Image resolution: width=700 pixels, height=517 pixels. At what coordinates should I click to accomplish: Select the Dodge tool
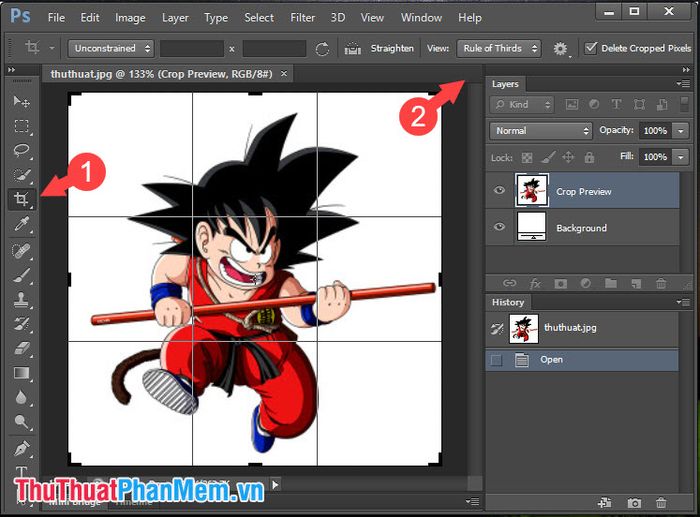point(21,421)
